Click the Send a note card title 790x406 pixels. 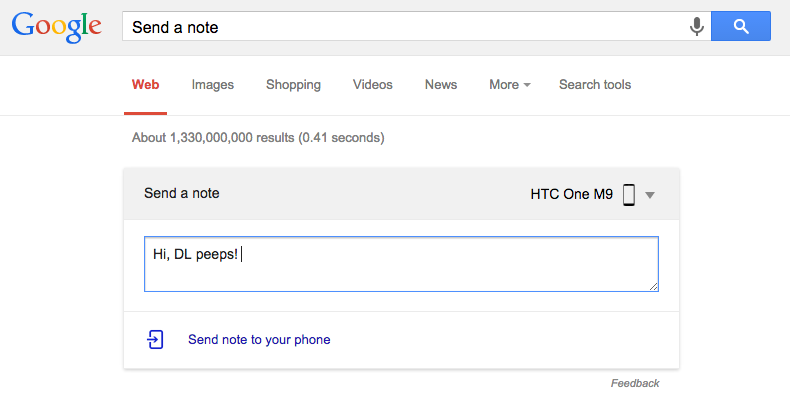pyautogui.click(x=182, y=193)
